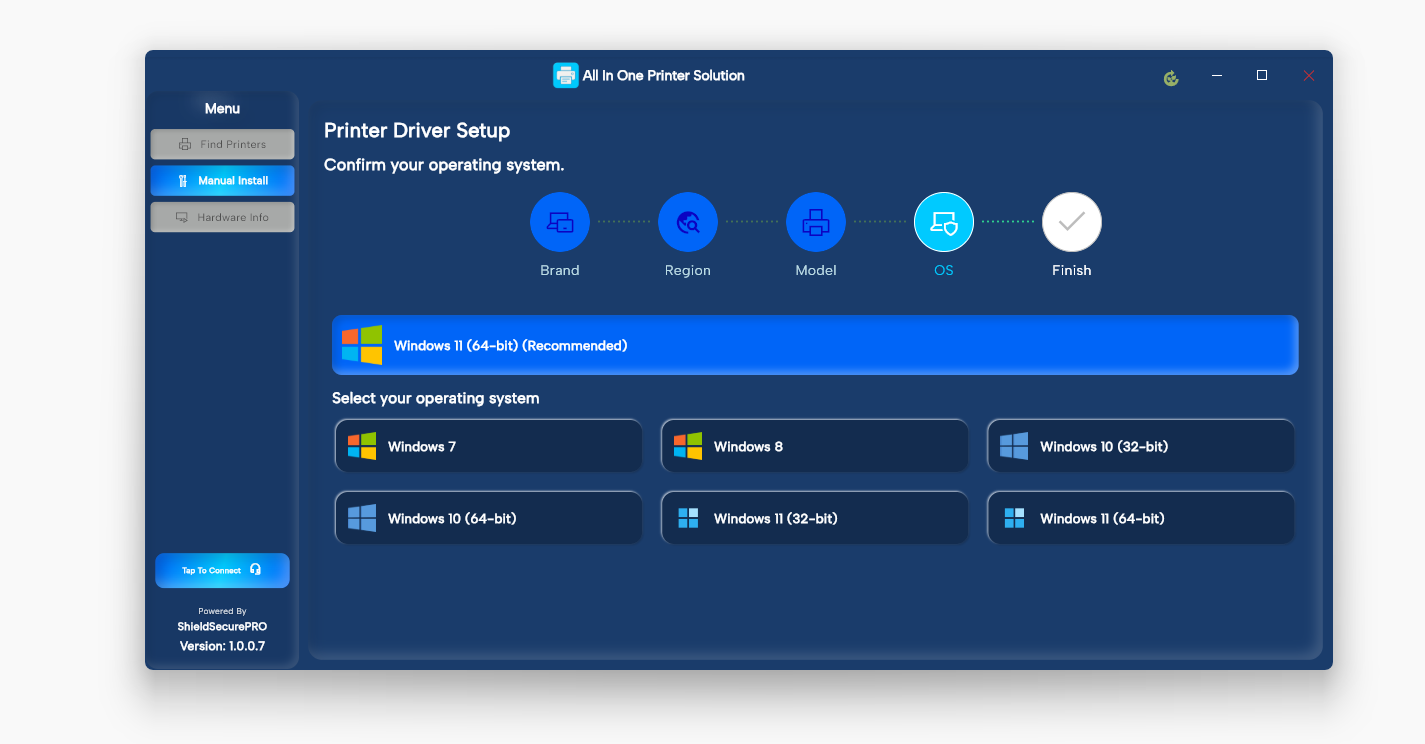Pick Windows 11 (32-bit) option
Image resolution: width=1425 pixels, height=744 pixels.
click(814, 518)
